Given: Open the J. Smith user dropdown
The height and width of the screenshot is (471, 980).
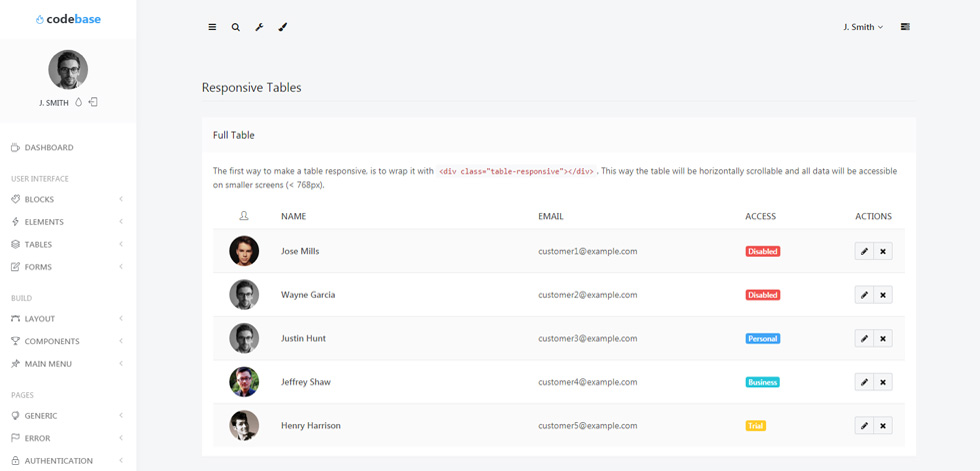Looking at the screenshot, I should [x=863, y=27].
